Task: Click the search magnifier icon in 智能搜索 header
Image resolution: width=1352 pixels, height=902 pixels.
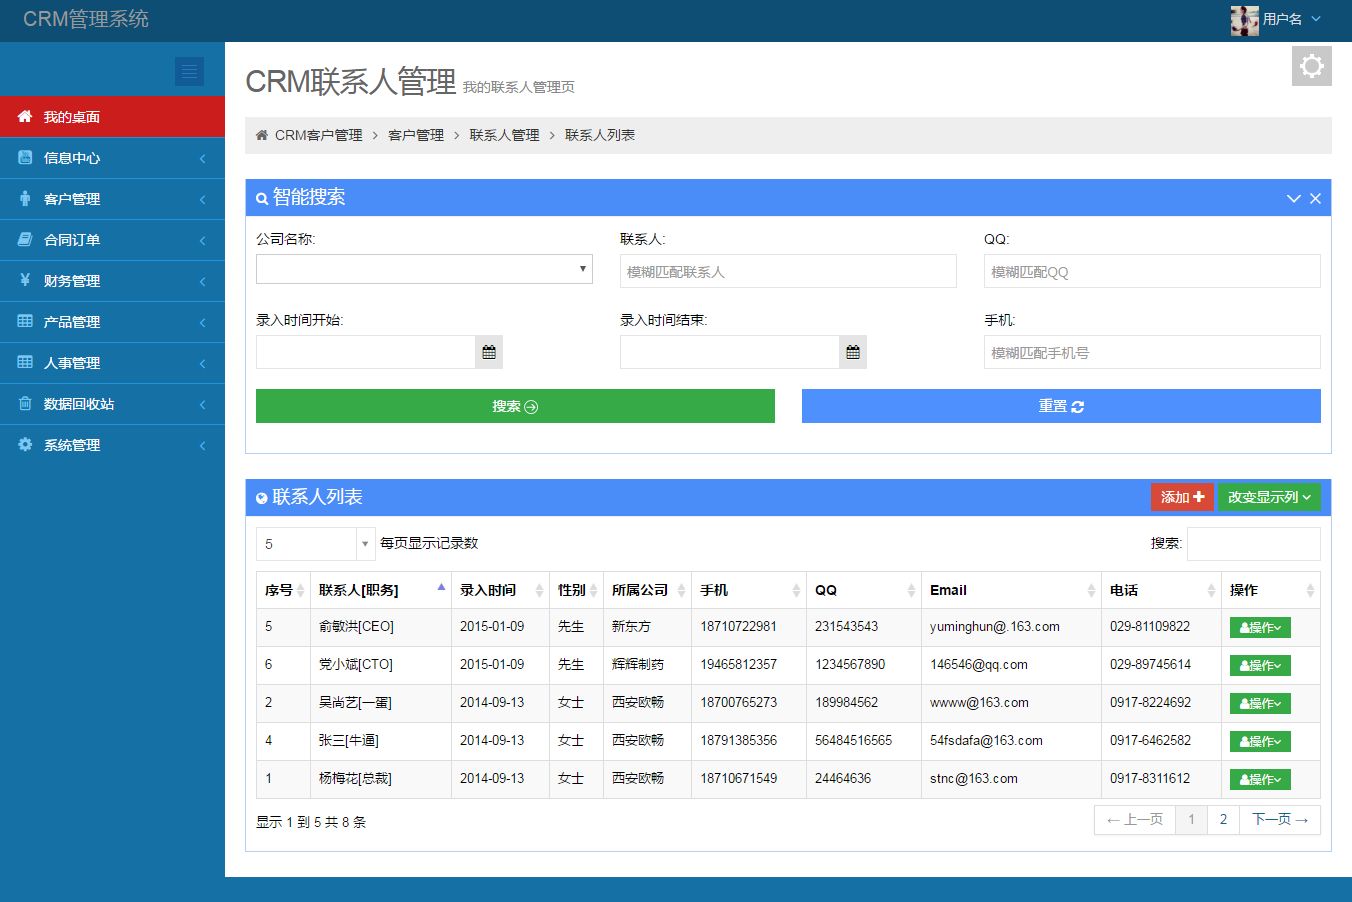Action: [x=262, y=199]
